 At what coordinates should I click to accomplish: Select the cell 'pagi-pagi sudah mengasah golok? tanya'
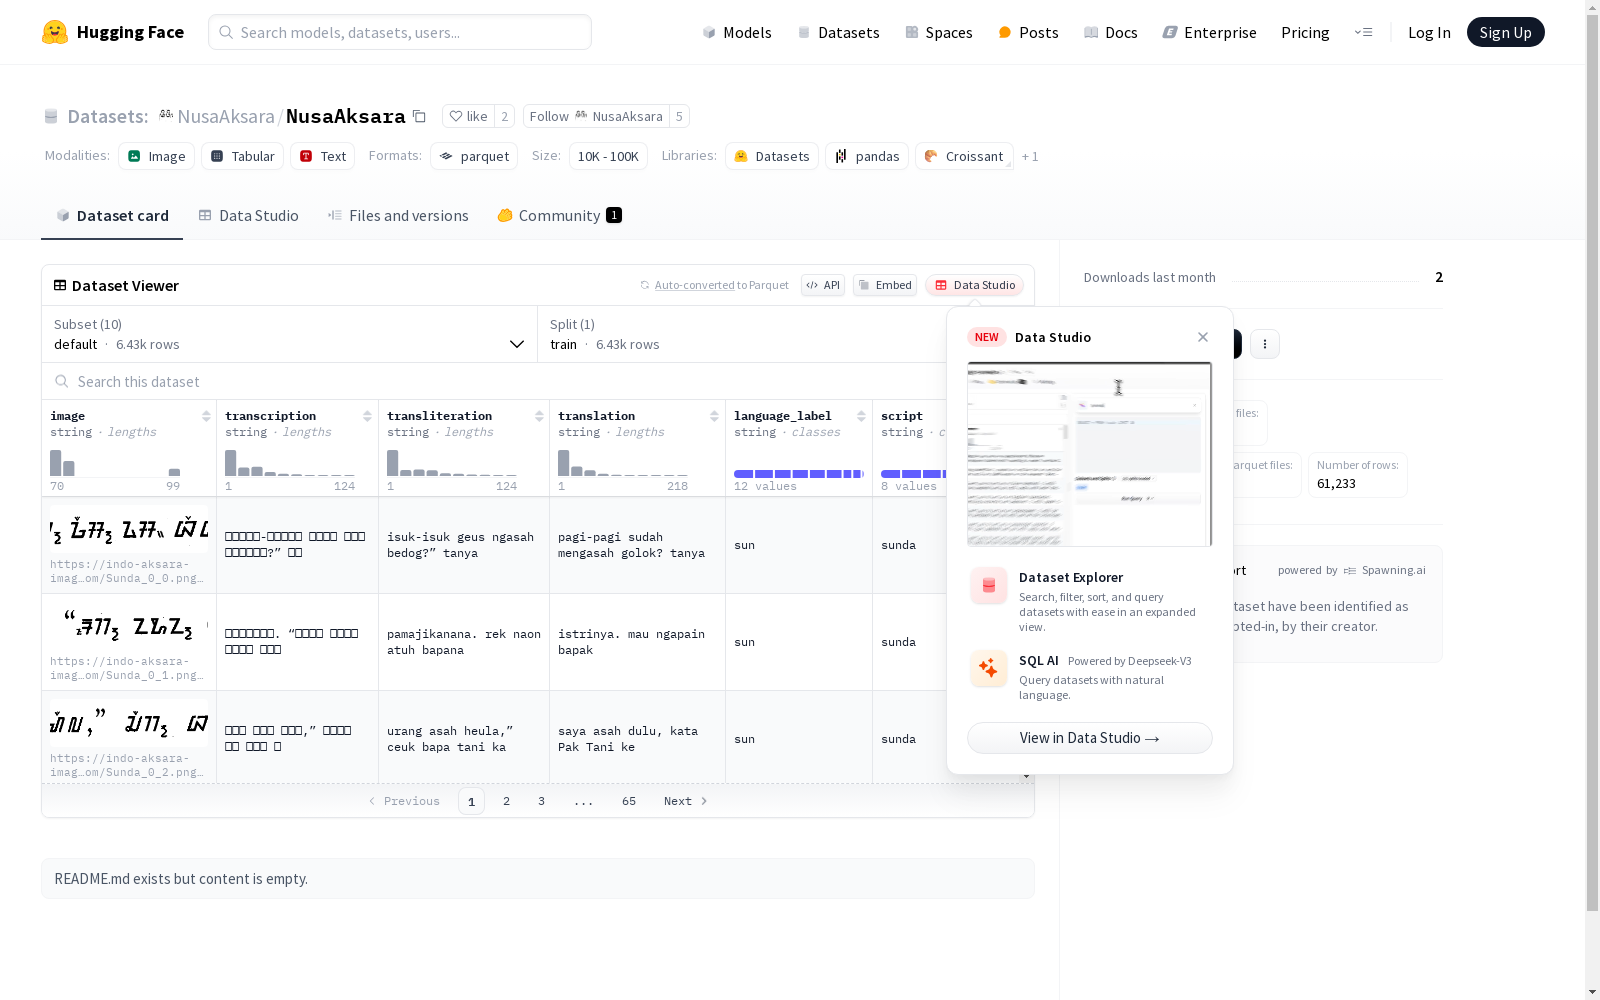pos(637,545)
